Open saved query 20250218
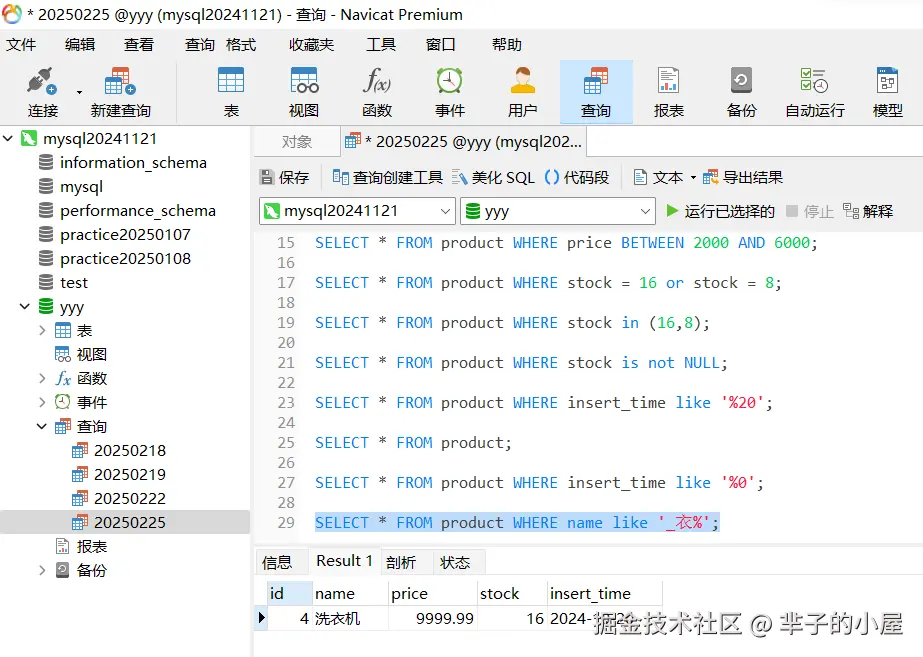The height and width of the screenshot is (657, 923). point(130,450)
